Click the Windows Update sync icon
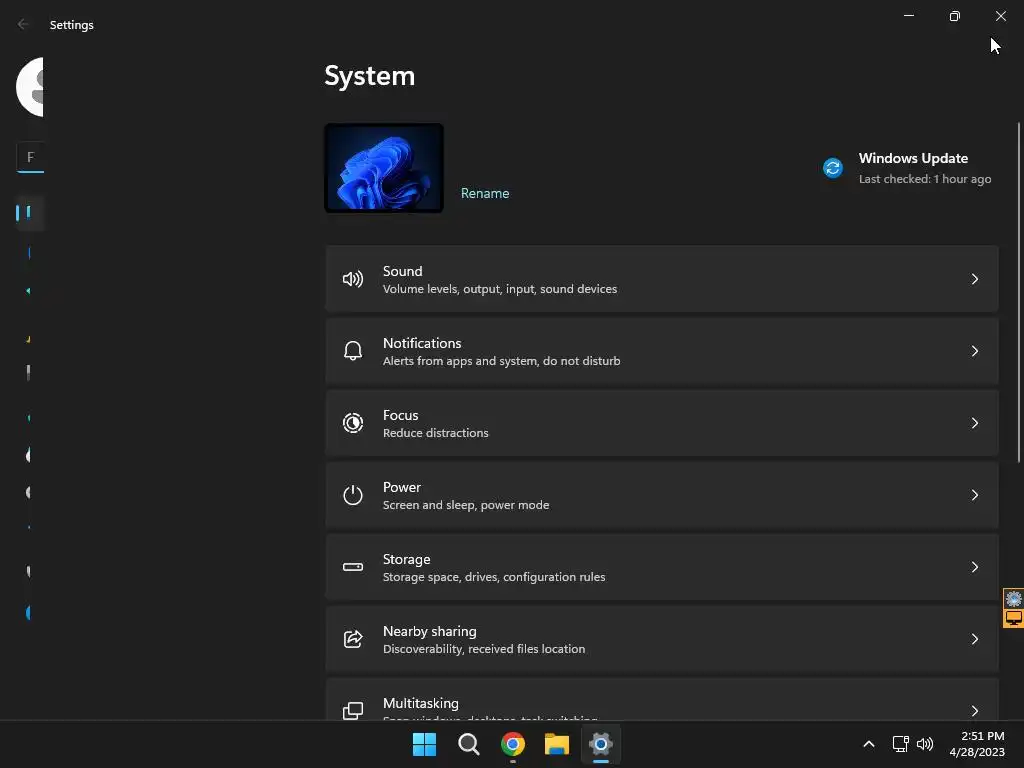Viewport: 1024px width, 768px height. (x=833, y=168)
